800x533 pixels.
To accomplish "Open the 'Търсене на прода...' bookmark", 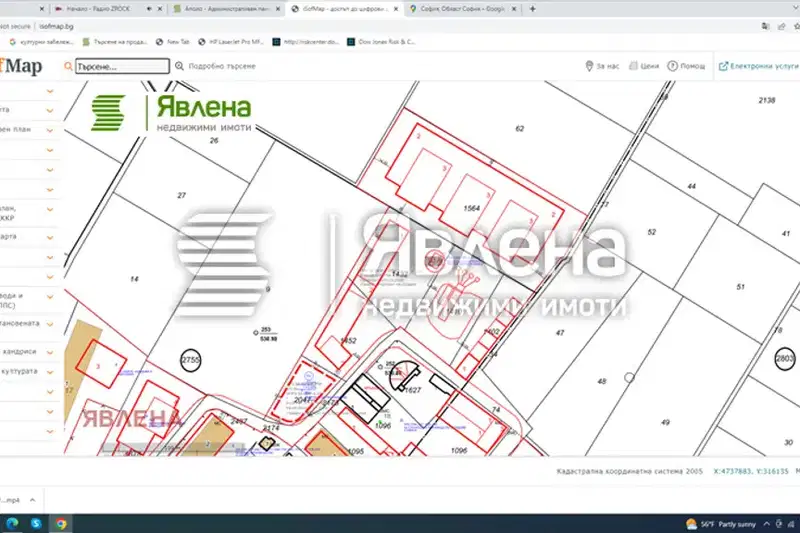I will pos(115,42).
